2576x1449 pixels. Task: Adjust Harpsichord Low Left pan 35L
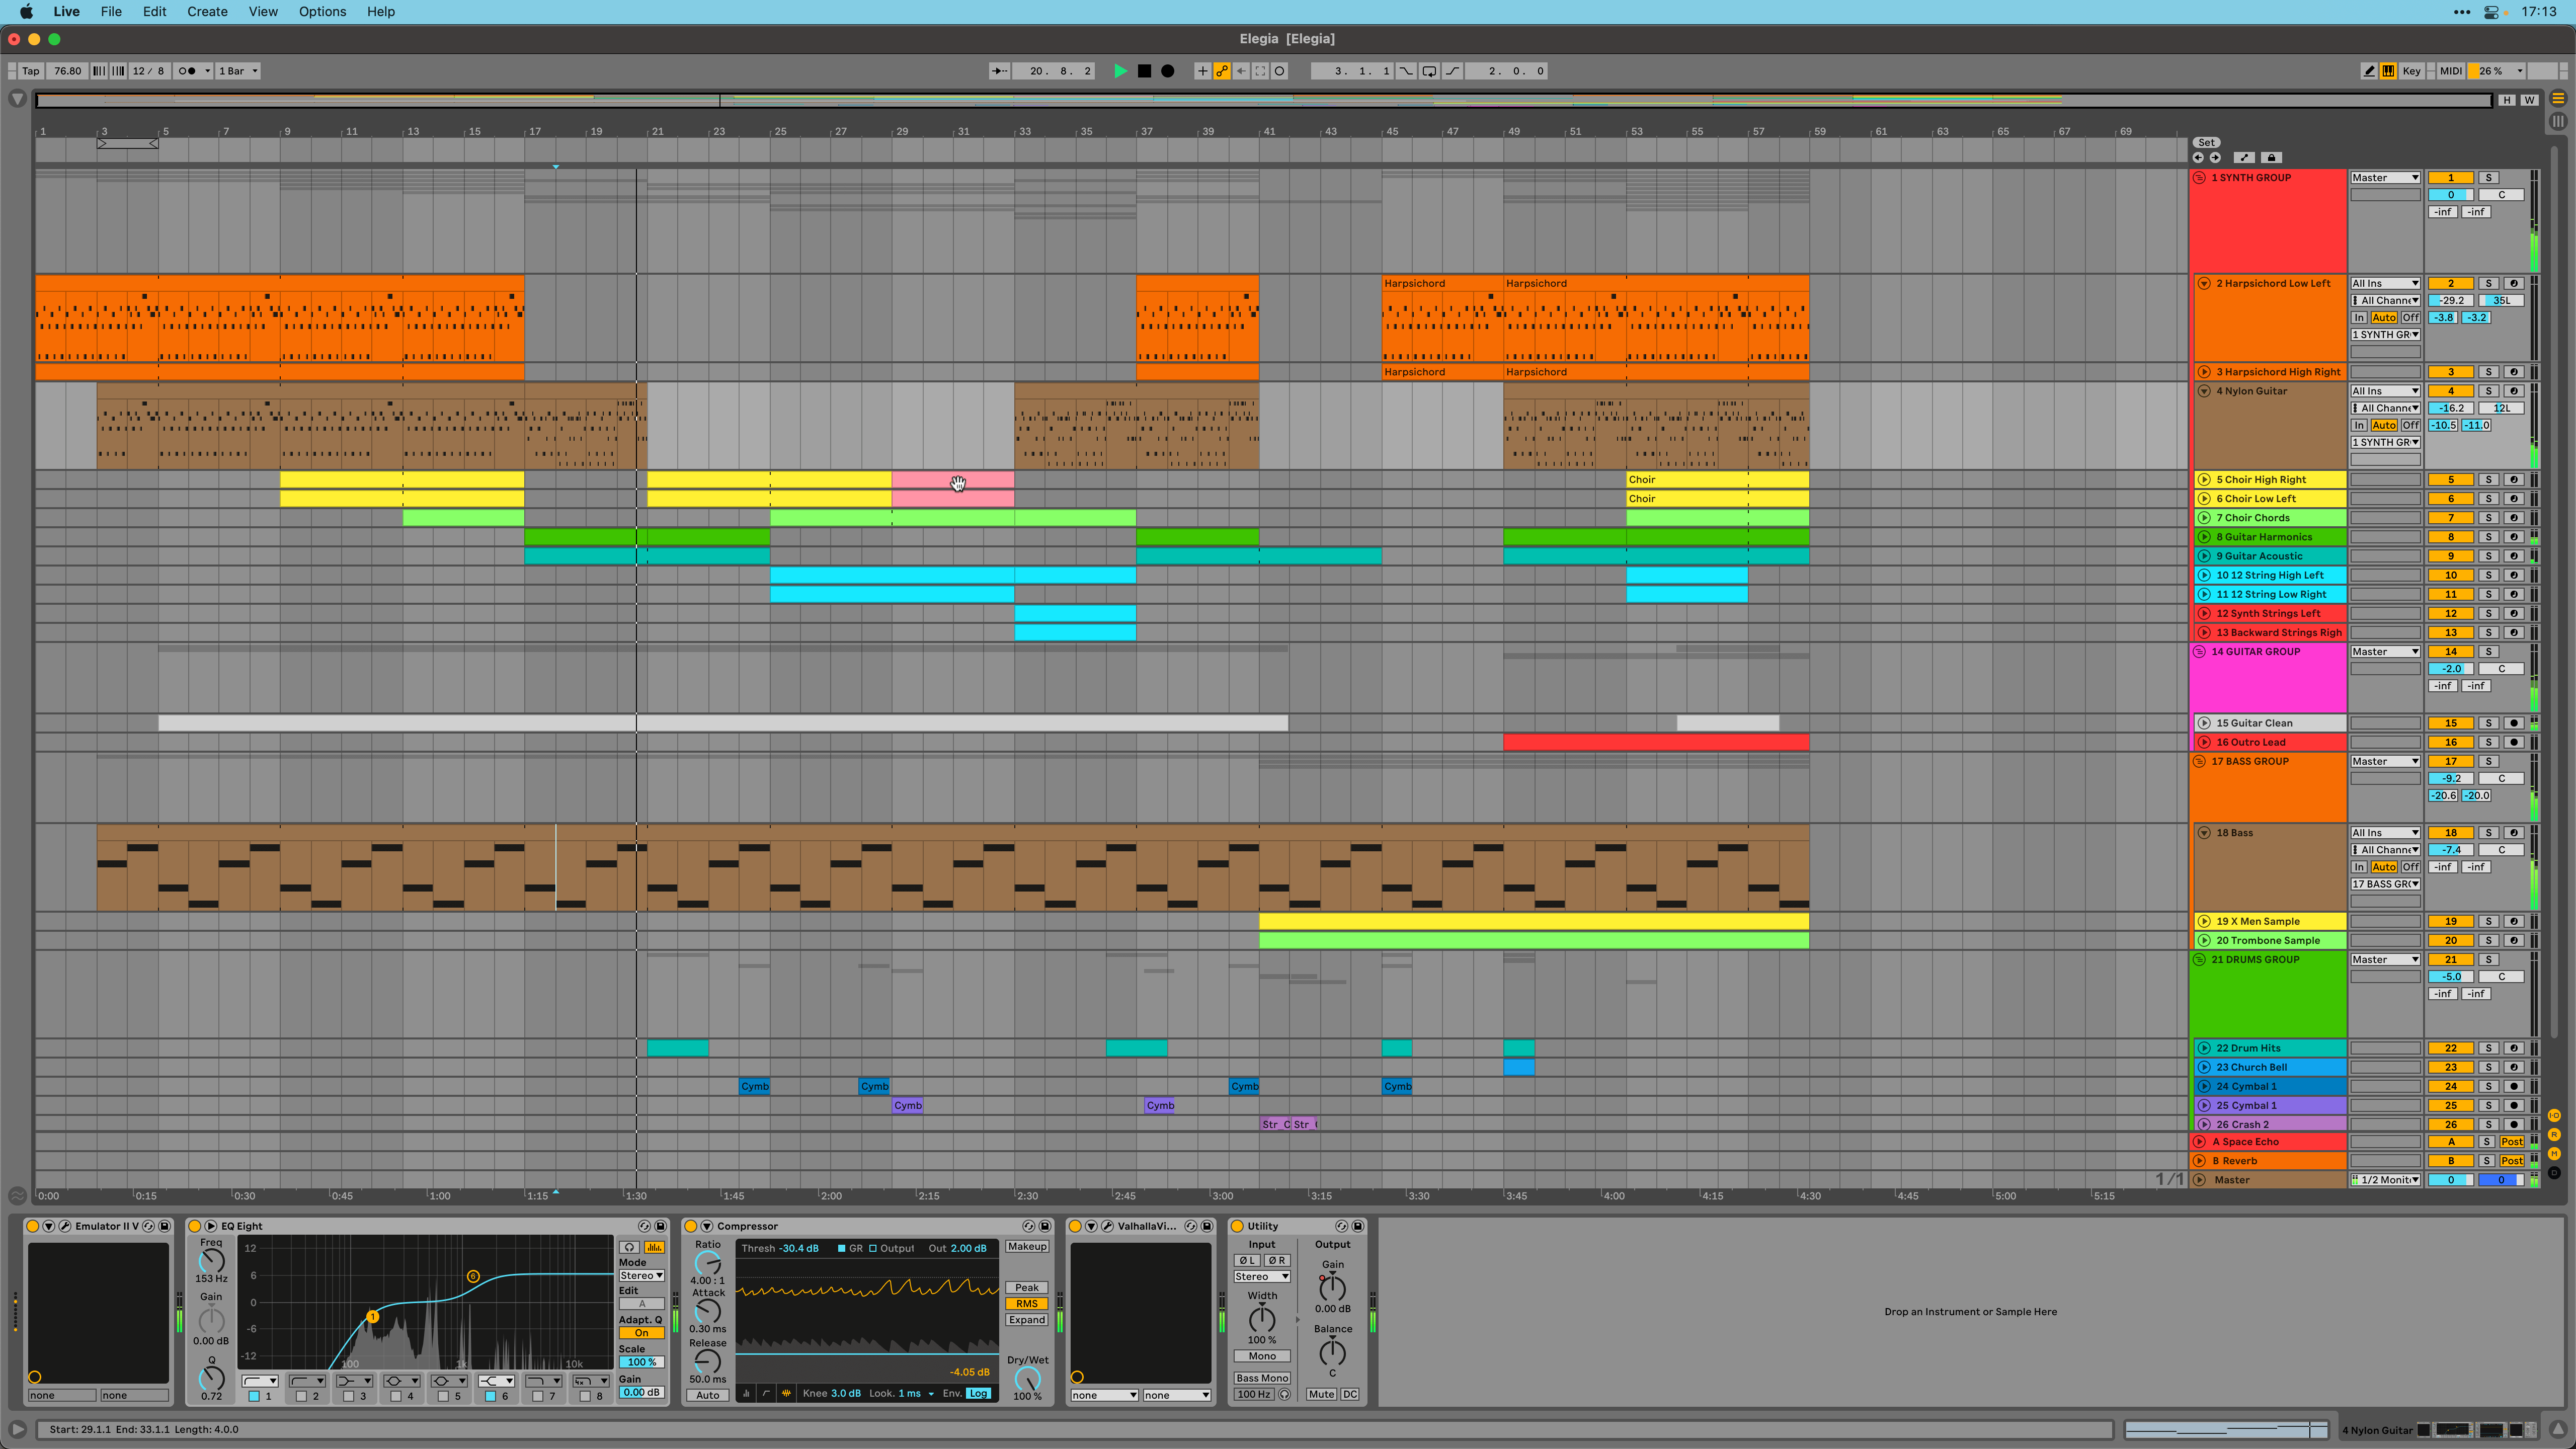point(2501,300)
